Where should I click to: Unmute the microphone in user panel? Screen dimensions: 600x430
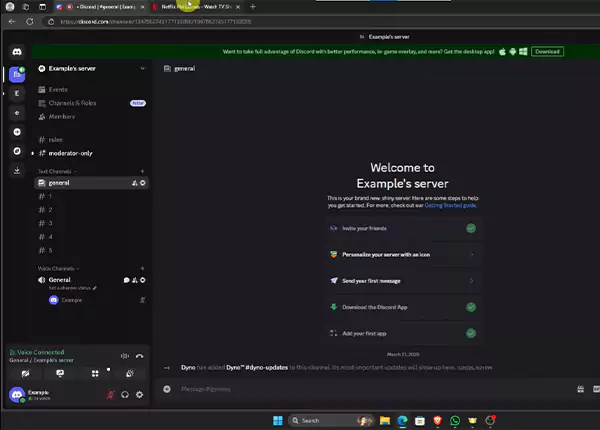(111, 394)
